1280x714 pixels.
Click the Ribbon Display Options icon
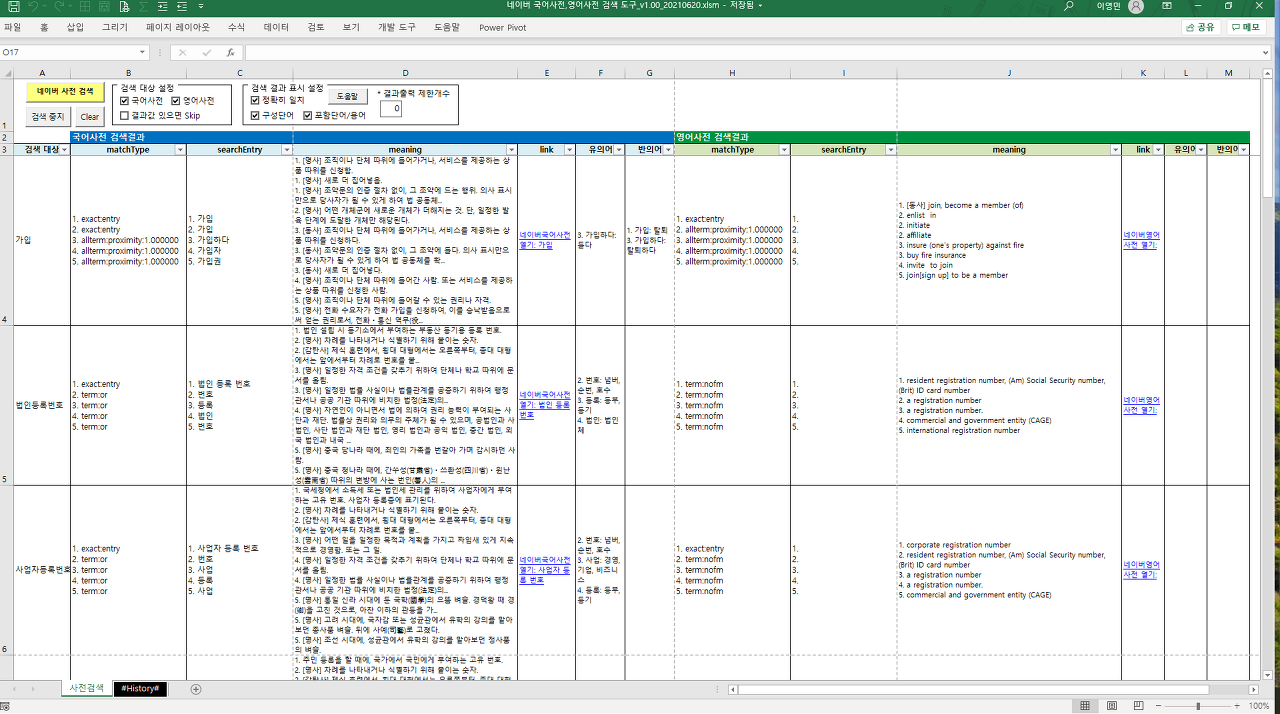[1167, 7]
